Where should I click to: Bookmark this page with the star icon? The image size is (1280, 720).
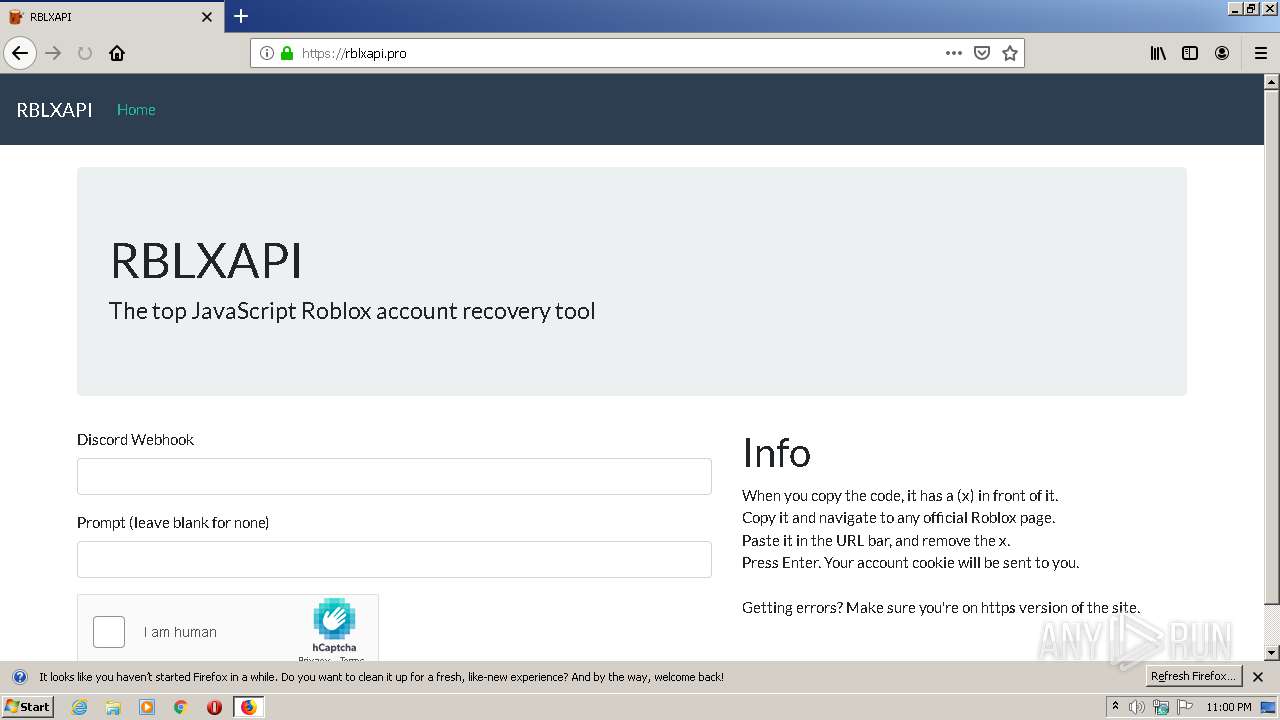1010,53
